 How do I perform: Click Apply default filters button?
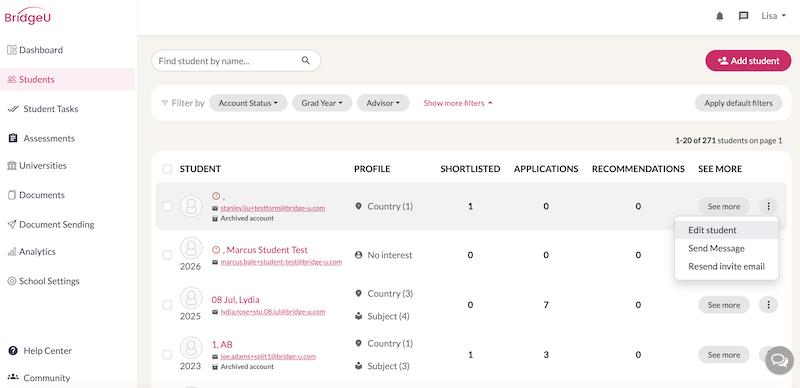[x=738, y=103]
